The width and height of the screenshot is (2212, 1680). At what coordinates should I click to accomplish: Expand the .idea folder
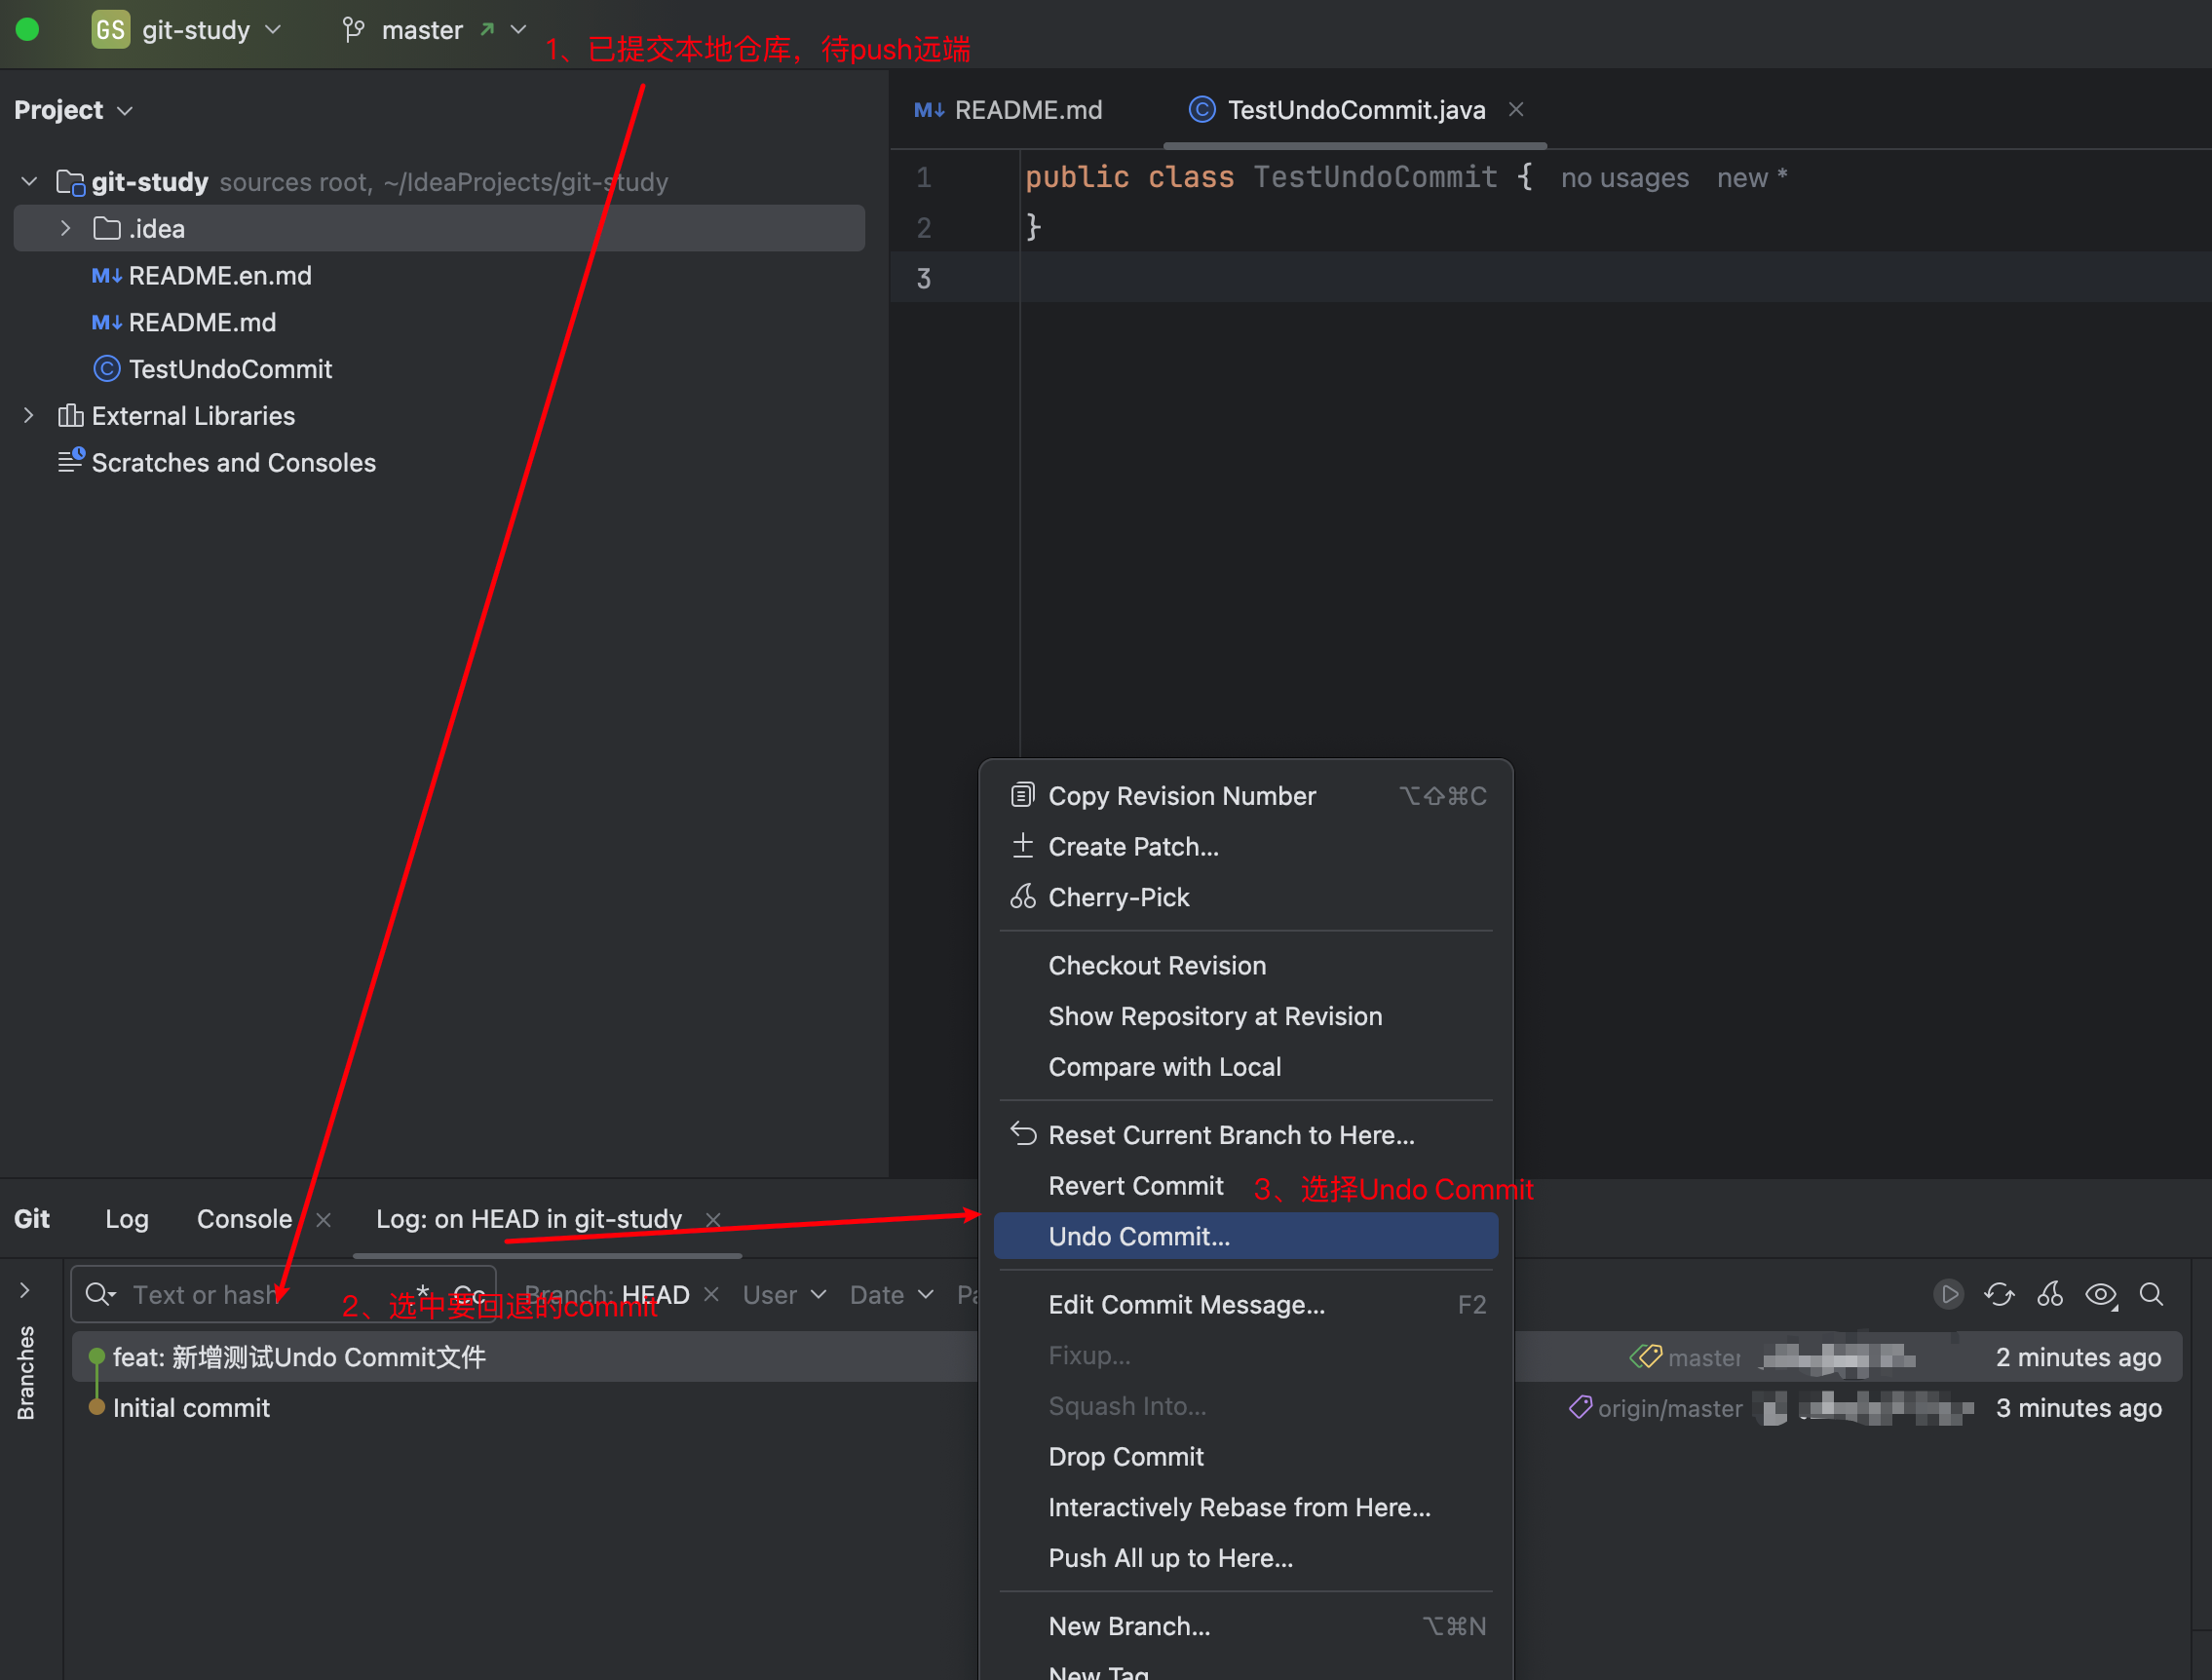65,229
